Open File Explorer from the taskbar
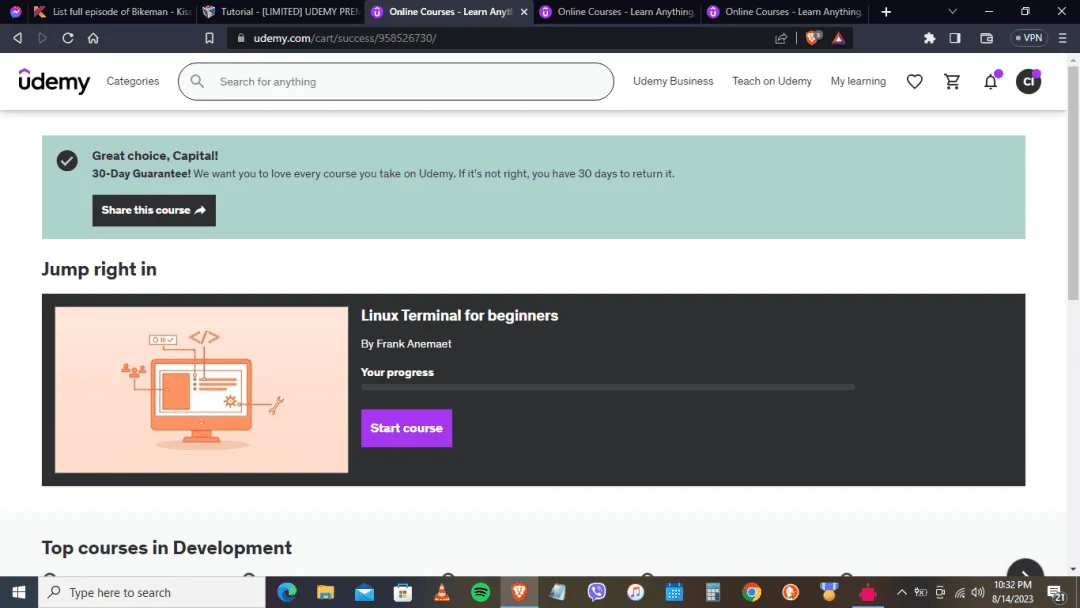 pos(325,592)
